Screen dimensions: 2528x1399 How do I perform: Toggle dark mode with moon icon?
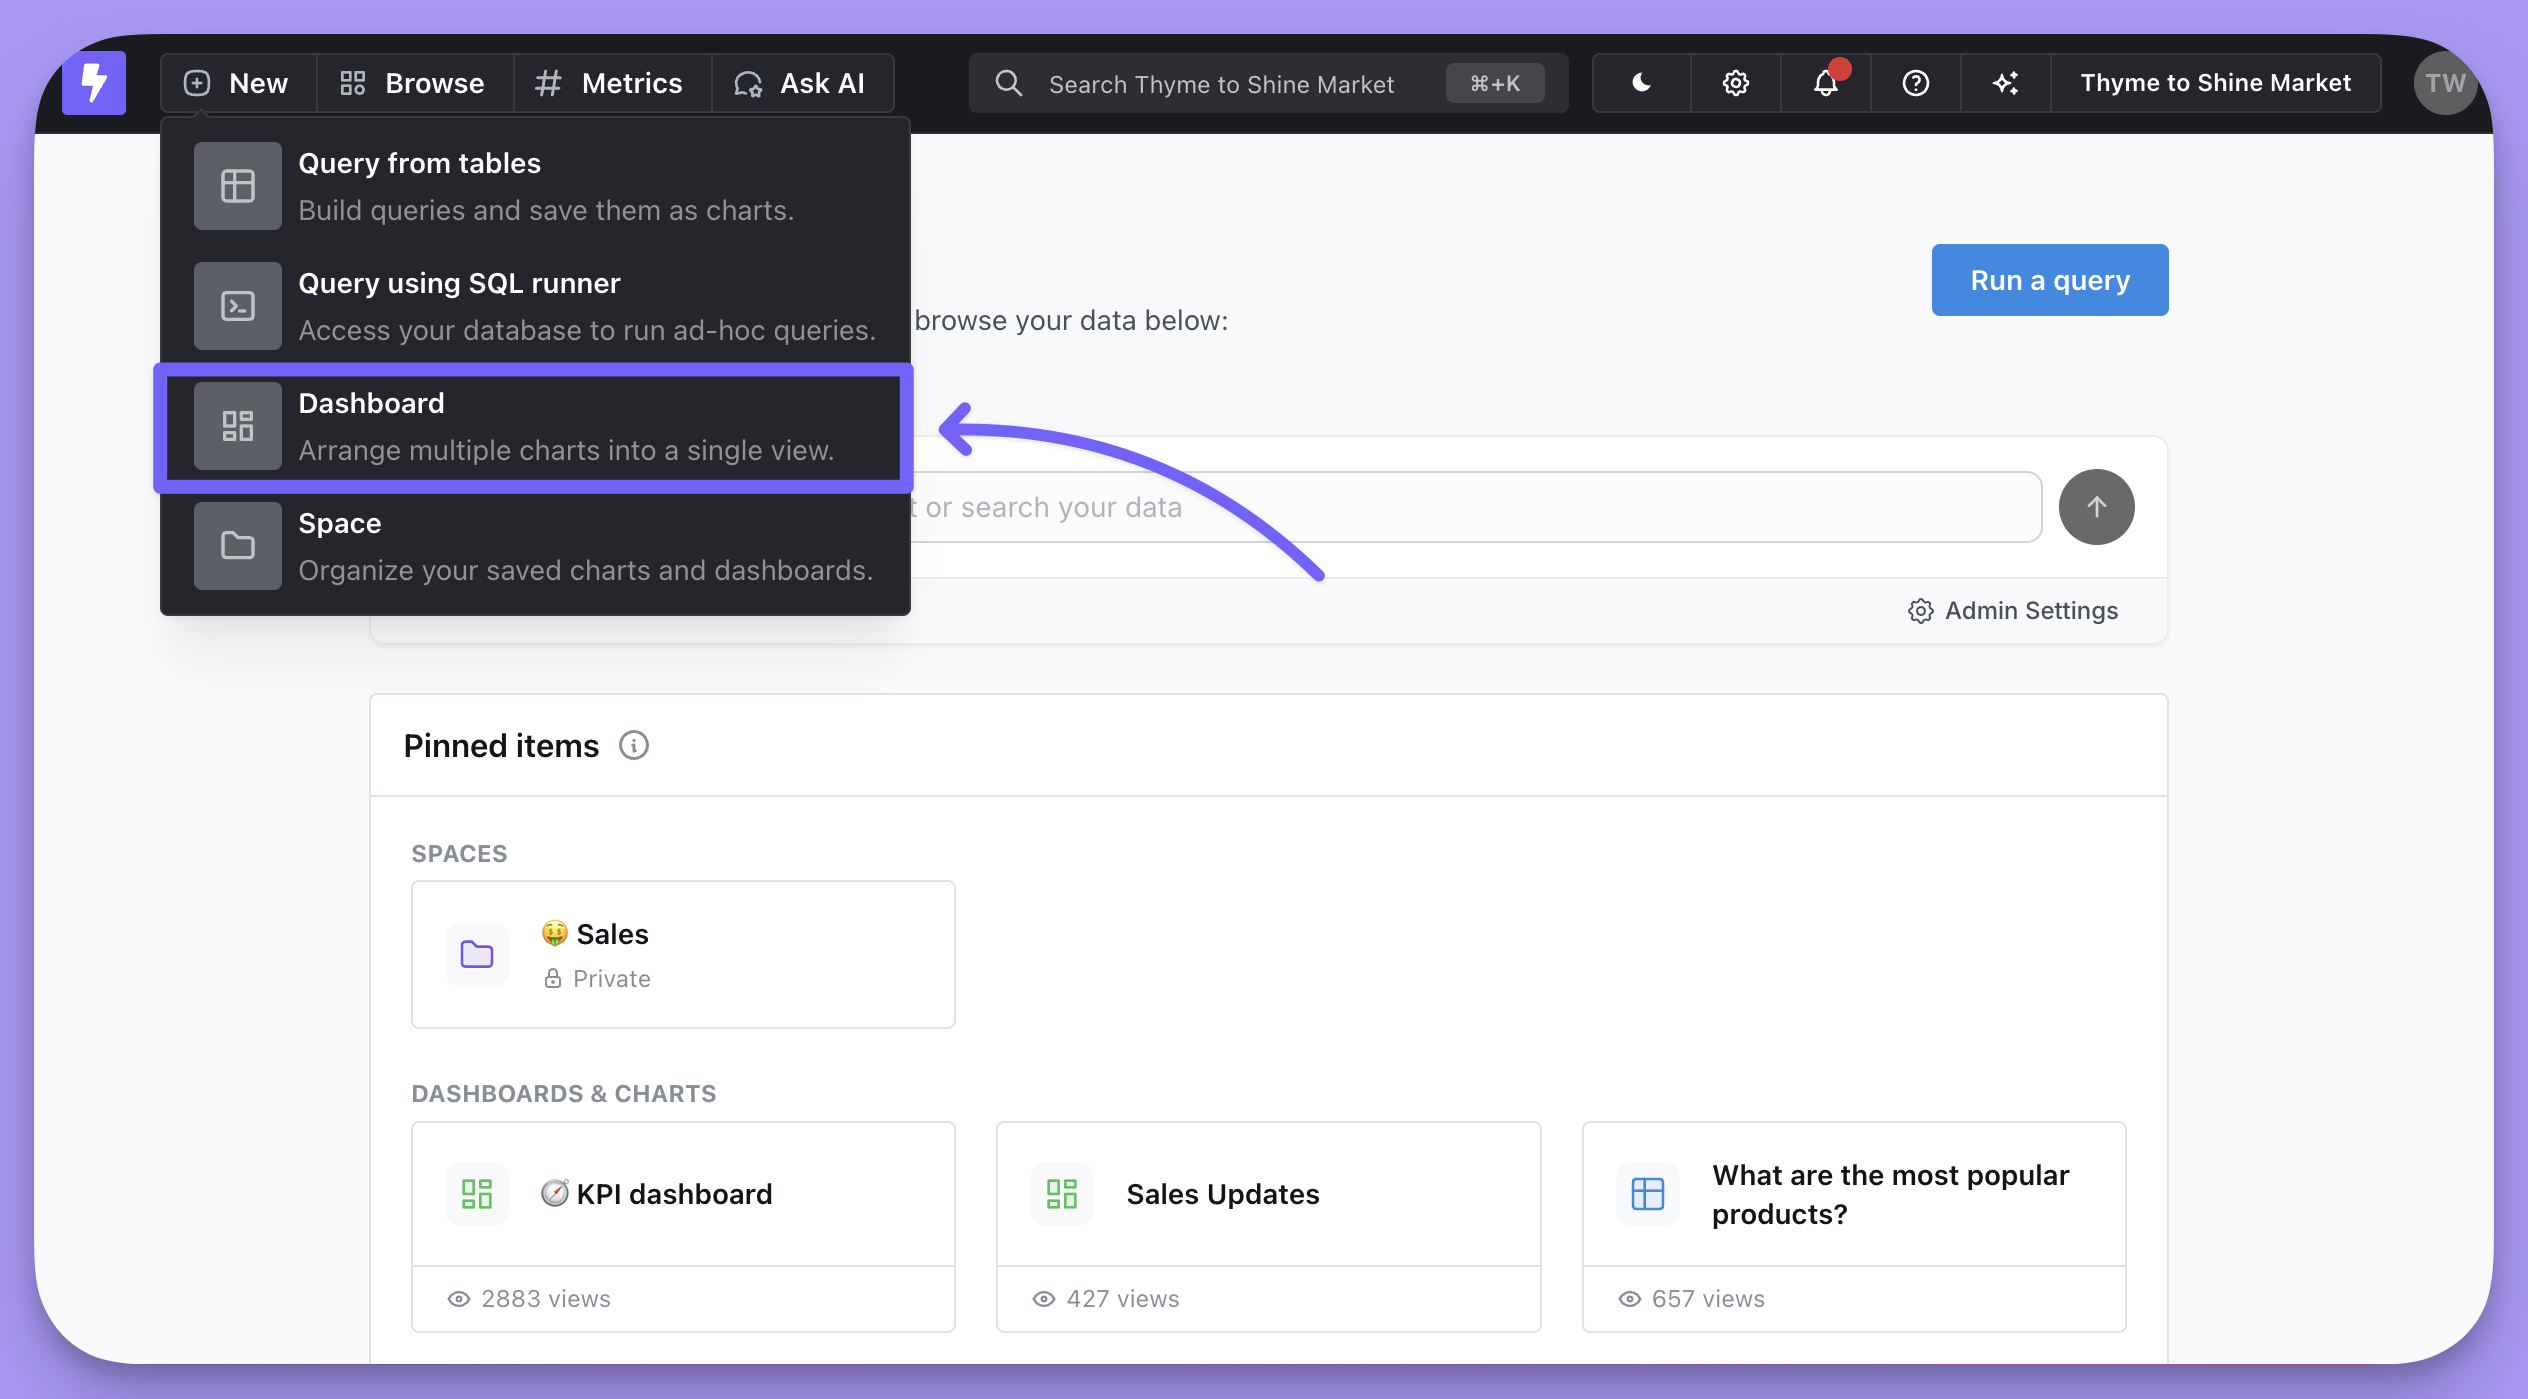[x=1641, y=83]
